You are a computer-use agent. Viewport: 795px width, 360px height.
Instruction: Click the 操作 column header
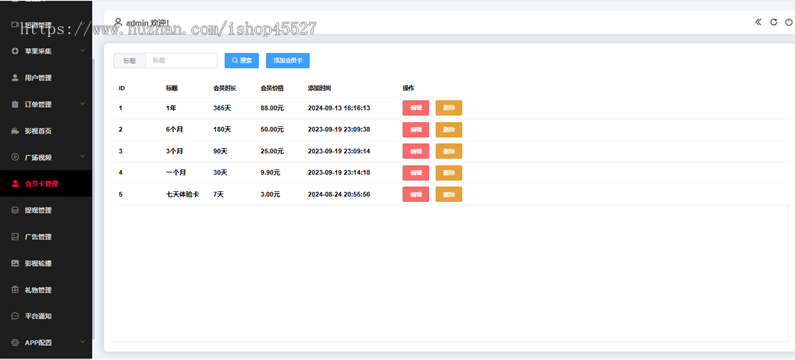tap(409, 88)
